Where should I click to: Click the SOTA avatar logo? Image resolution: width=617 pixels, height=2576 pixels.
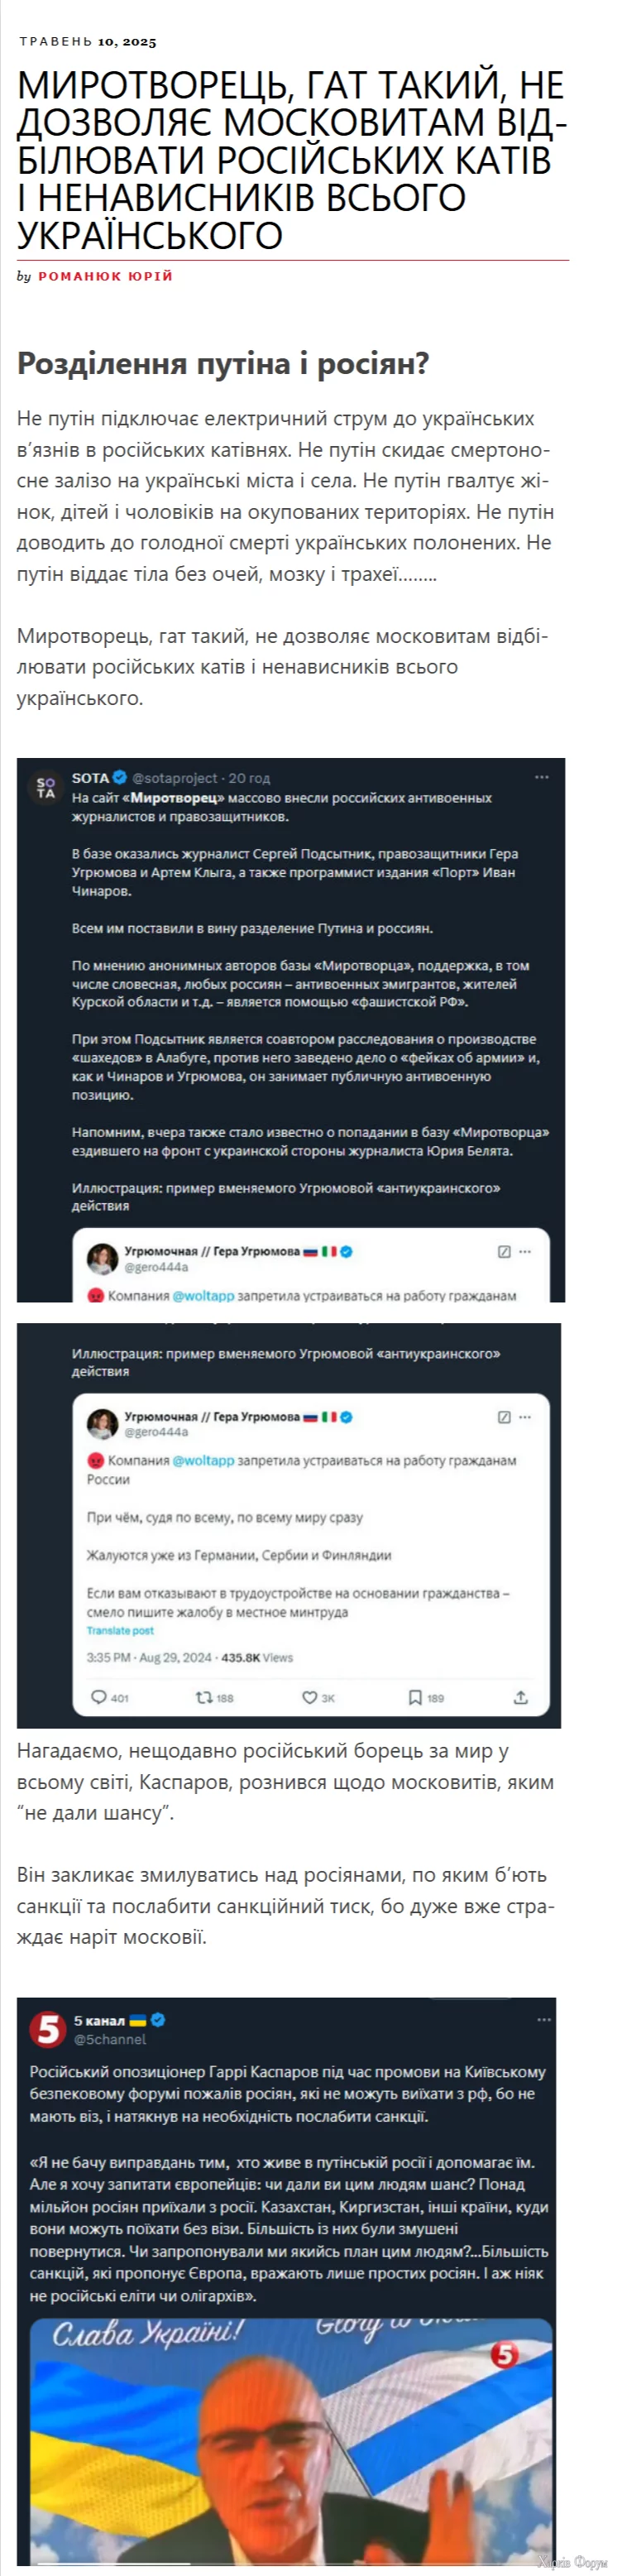coord(46,788)
